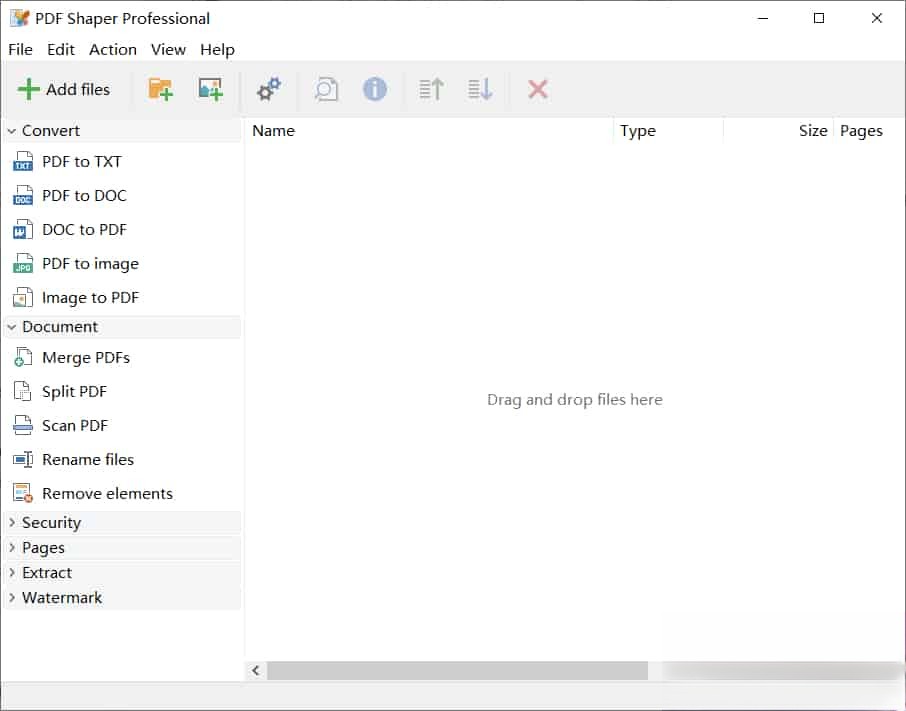
Task: Sort by the Size column header
Action: (x=778, y=131)
